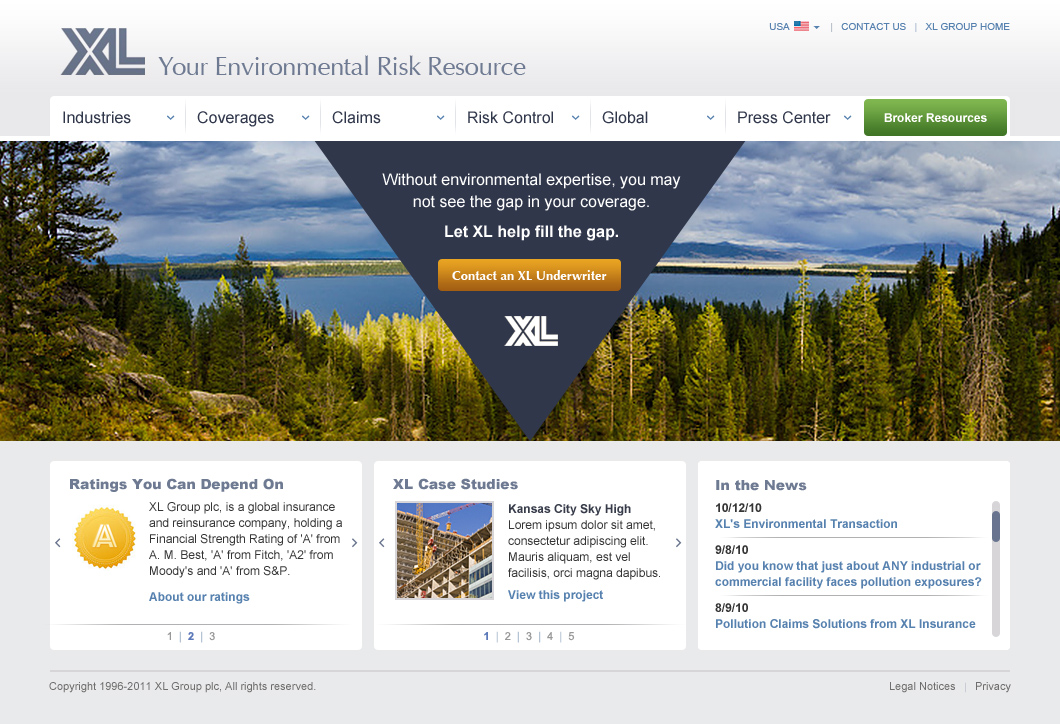
Task: Go to case studies page 1
Action: [486, 636]
